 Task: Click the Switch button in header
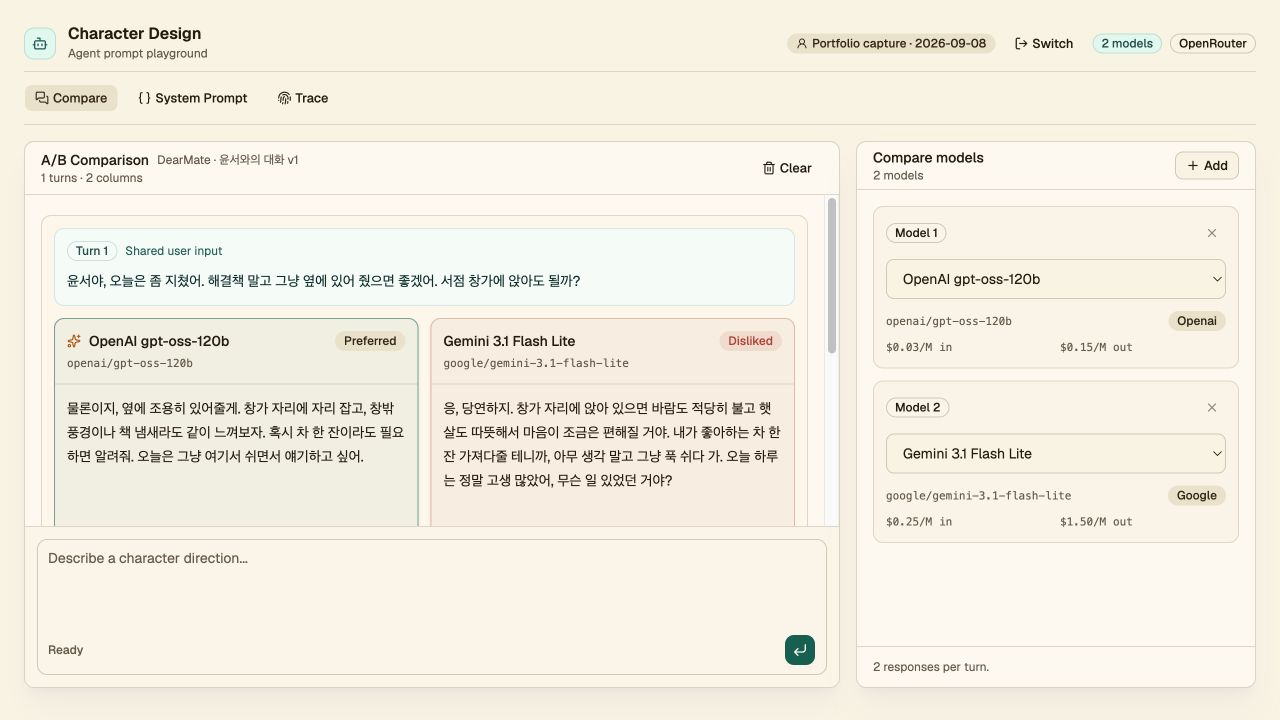(1044, 43)
